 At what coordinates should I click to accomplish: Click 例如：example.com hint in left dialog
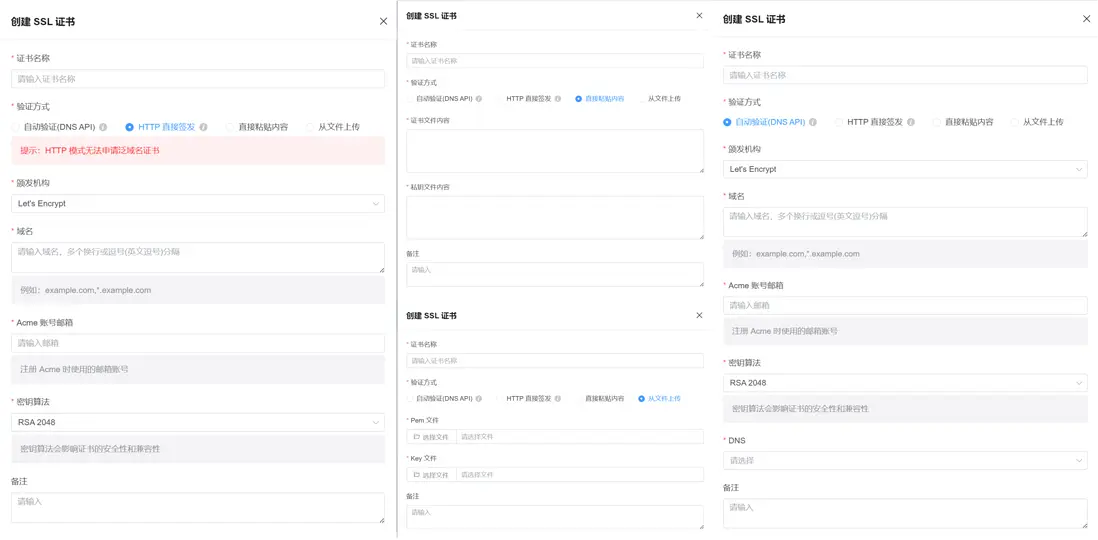tap(198, 290)
